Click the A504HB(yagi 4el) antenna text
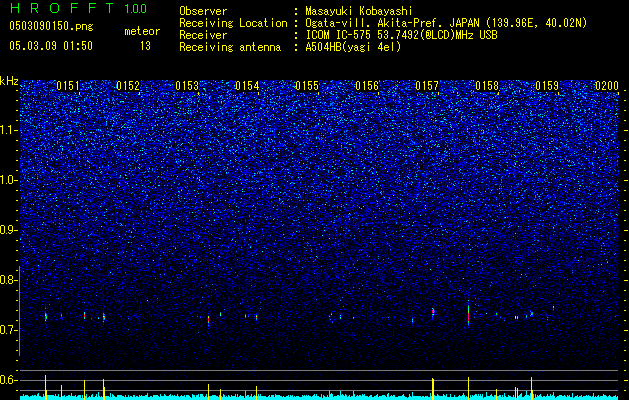The width and height of the screenshot is (629, 400). pyautogui.click(x=353, y=47)
